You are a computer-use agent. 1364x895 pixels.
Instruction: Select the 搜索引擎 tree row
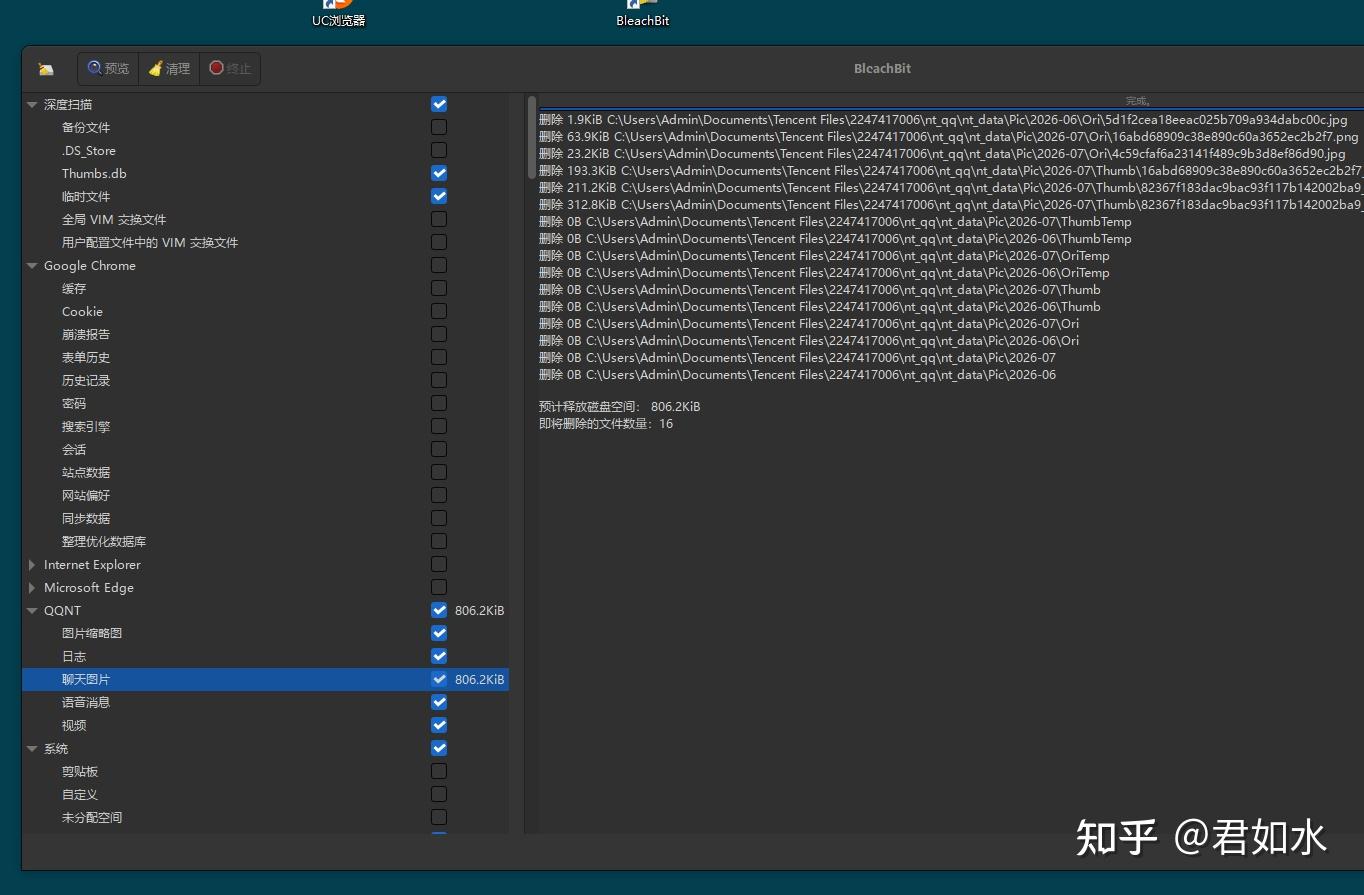265,427
